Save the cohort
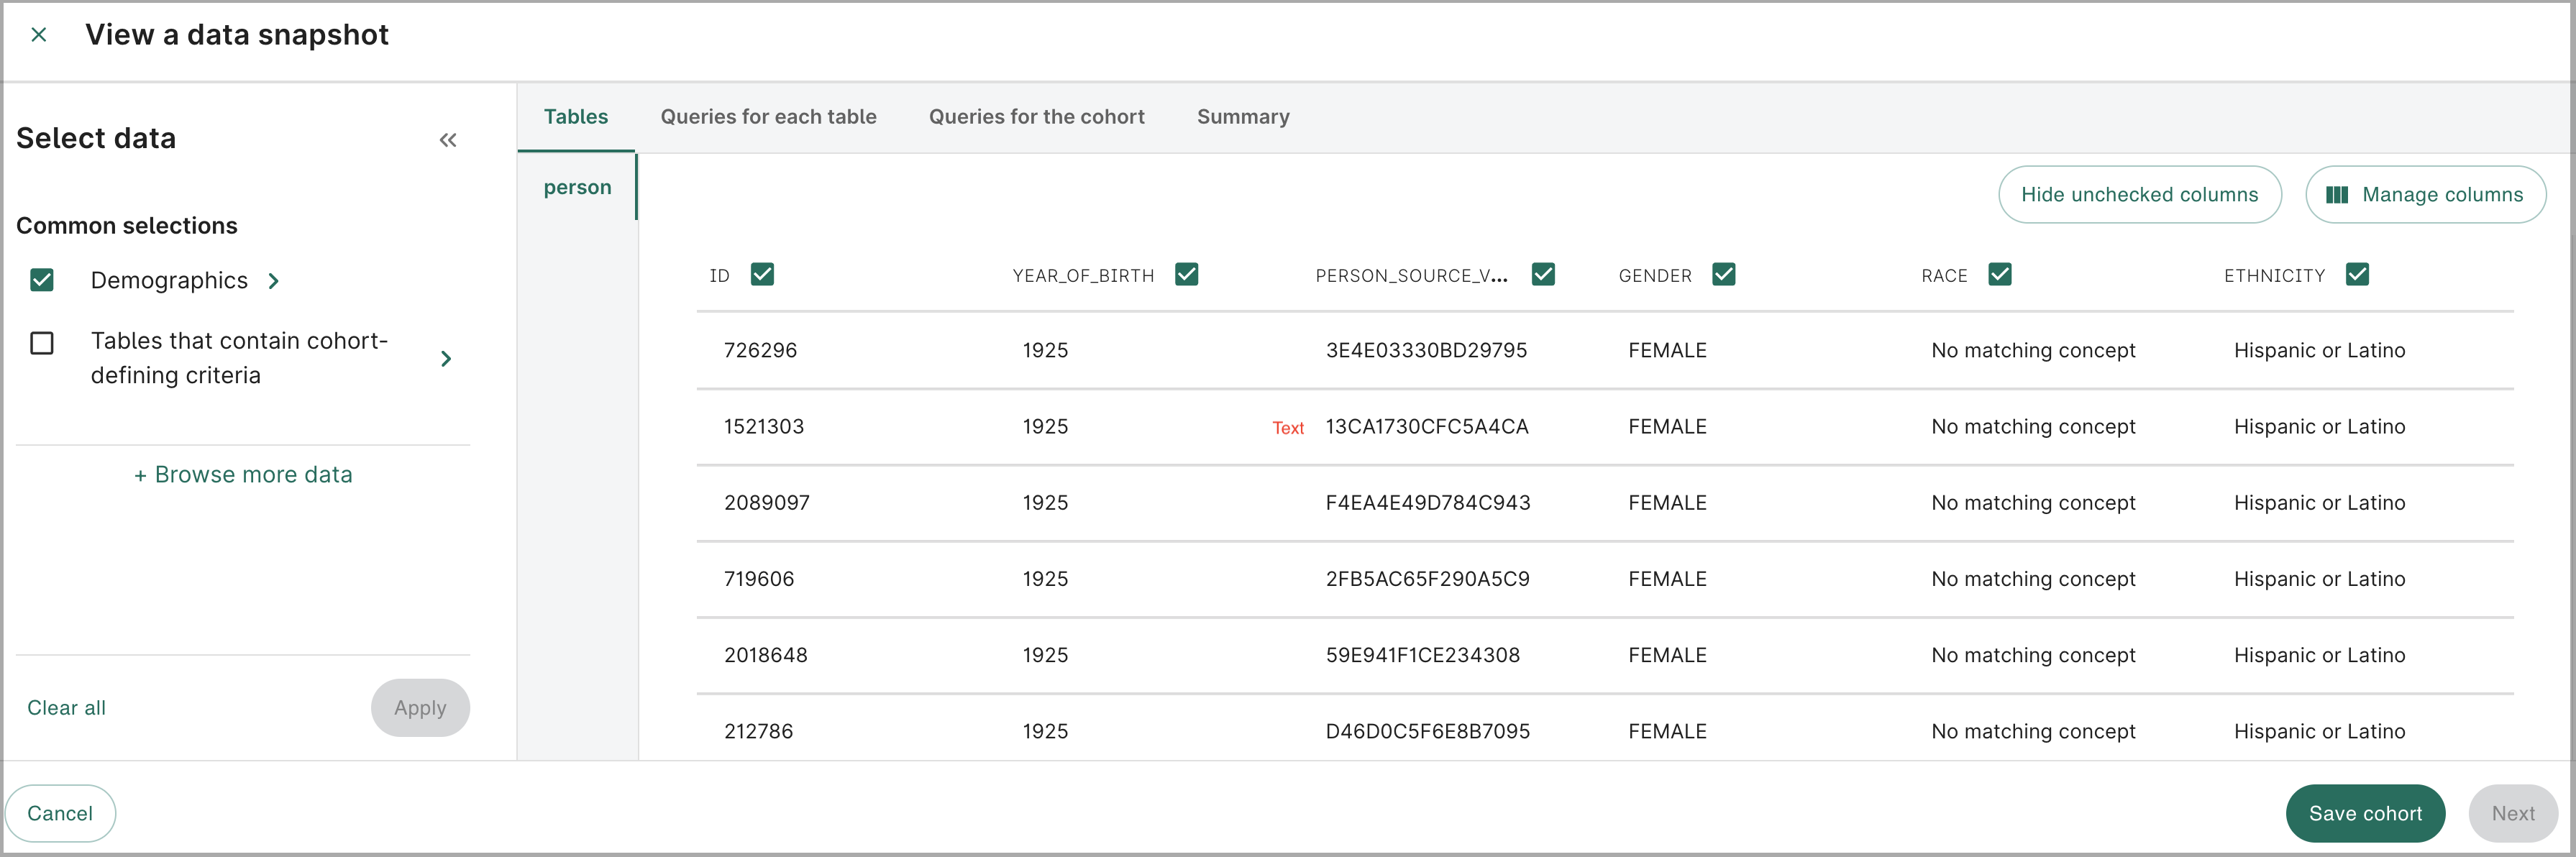 2365,813
